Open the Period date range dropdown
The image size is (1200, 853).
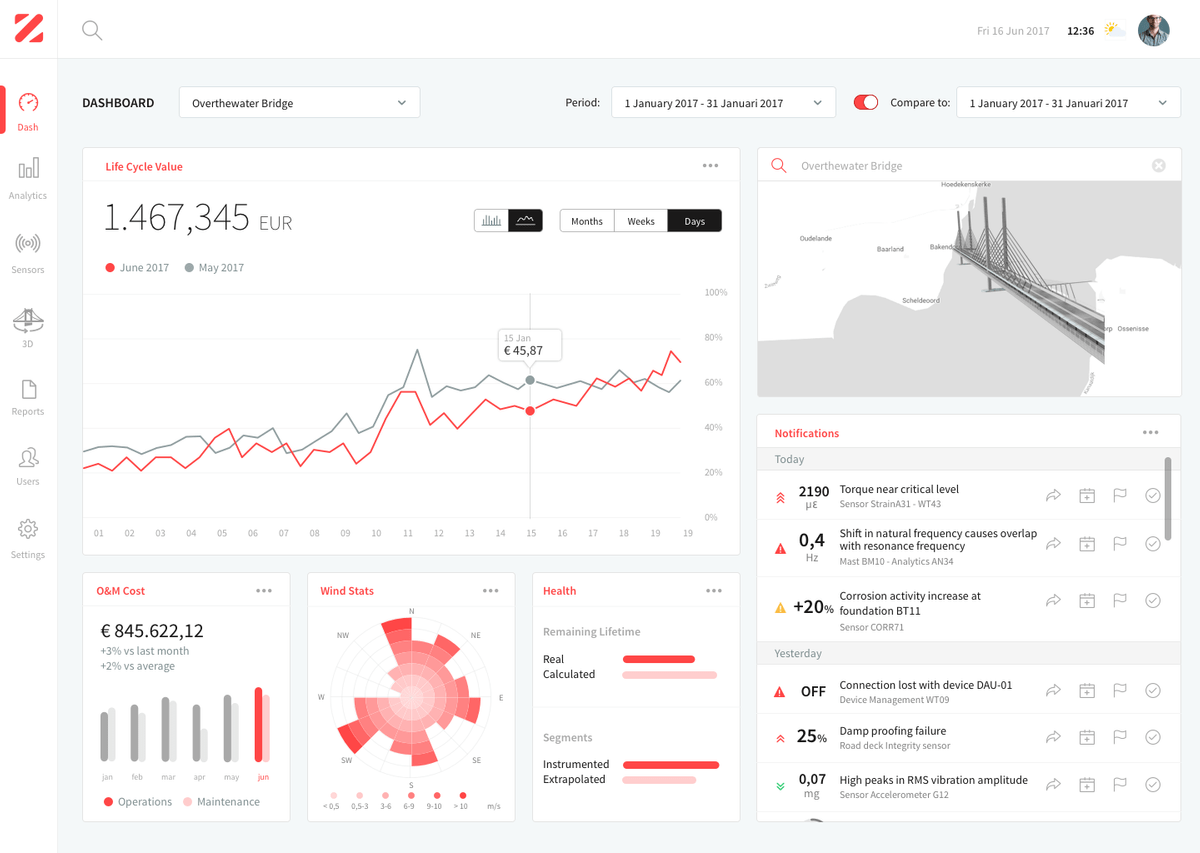(x=723, y=103)
